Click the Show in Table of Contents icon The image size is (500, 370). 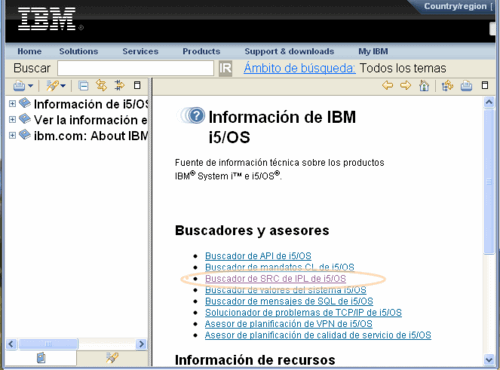tap(447, 86)
